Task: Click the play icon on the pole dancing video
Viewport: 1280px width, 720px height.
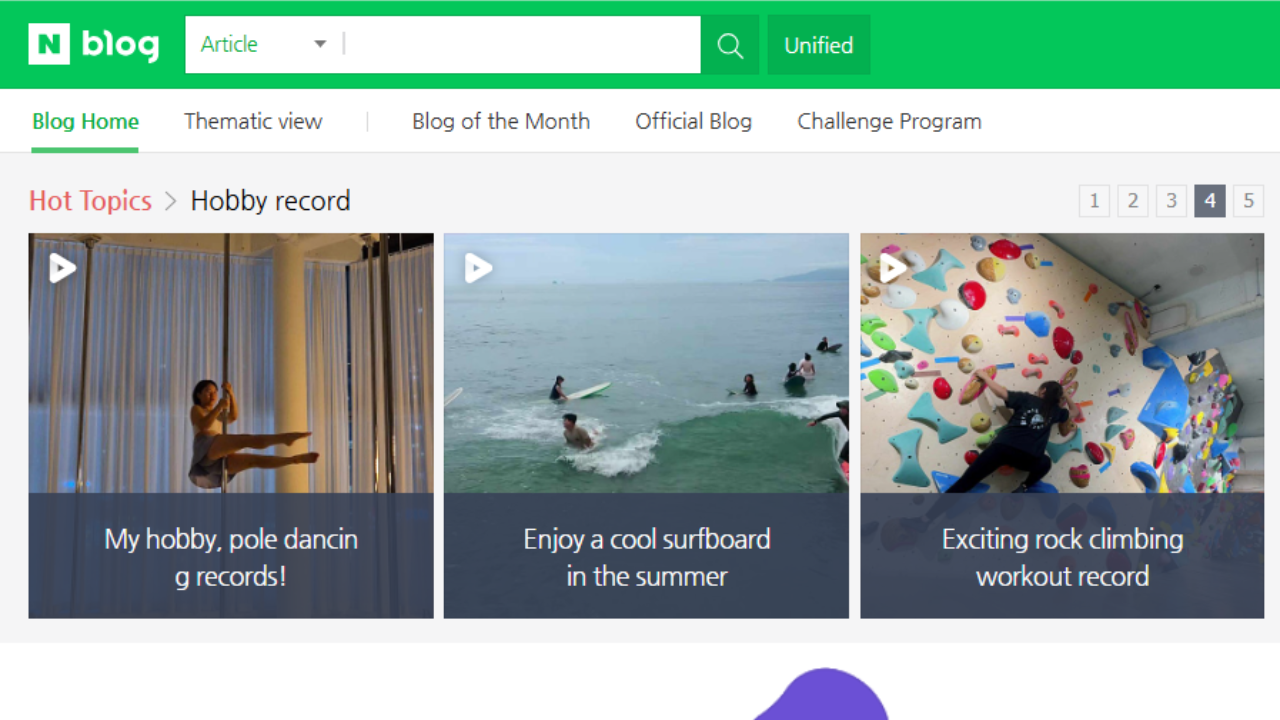Action: point(62,268)
